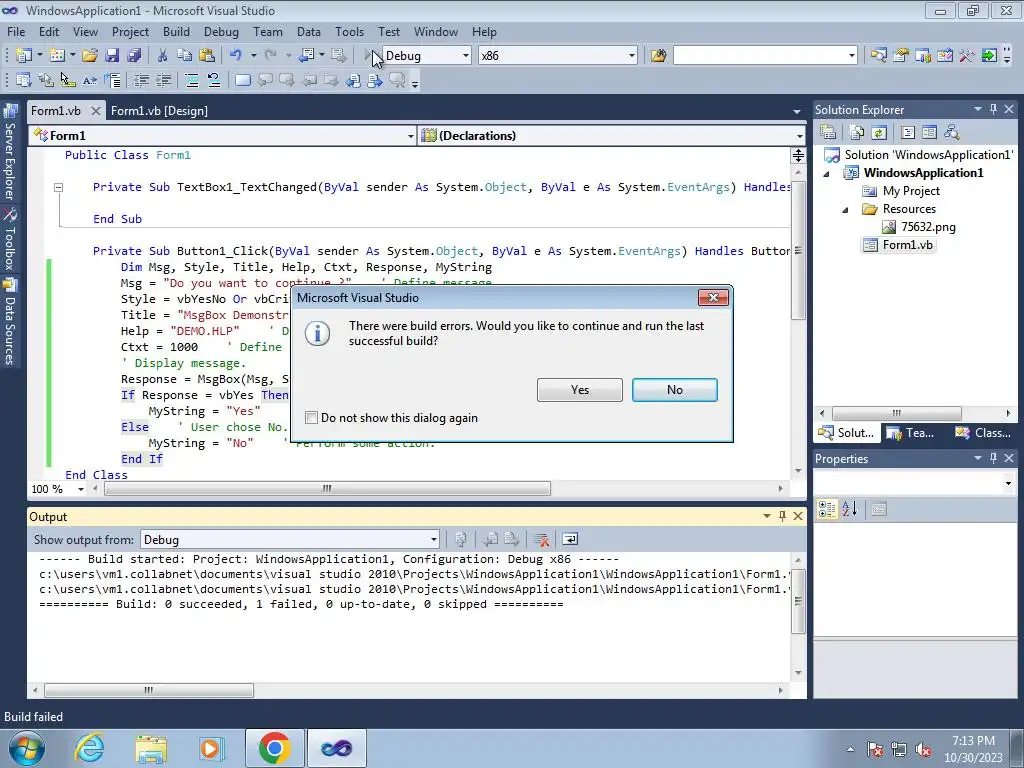1024x768 pixels.
Task: Click the Open File folder icon
Action: tap(89, 56)
